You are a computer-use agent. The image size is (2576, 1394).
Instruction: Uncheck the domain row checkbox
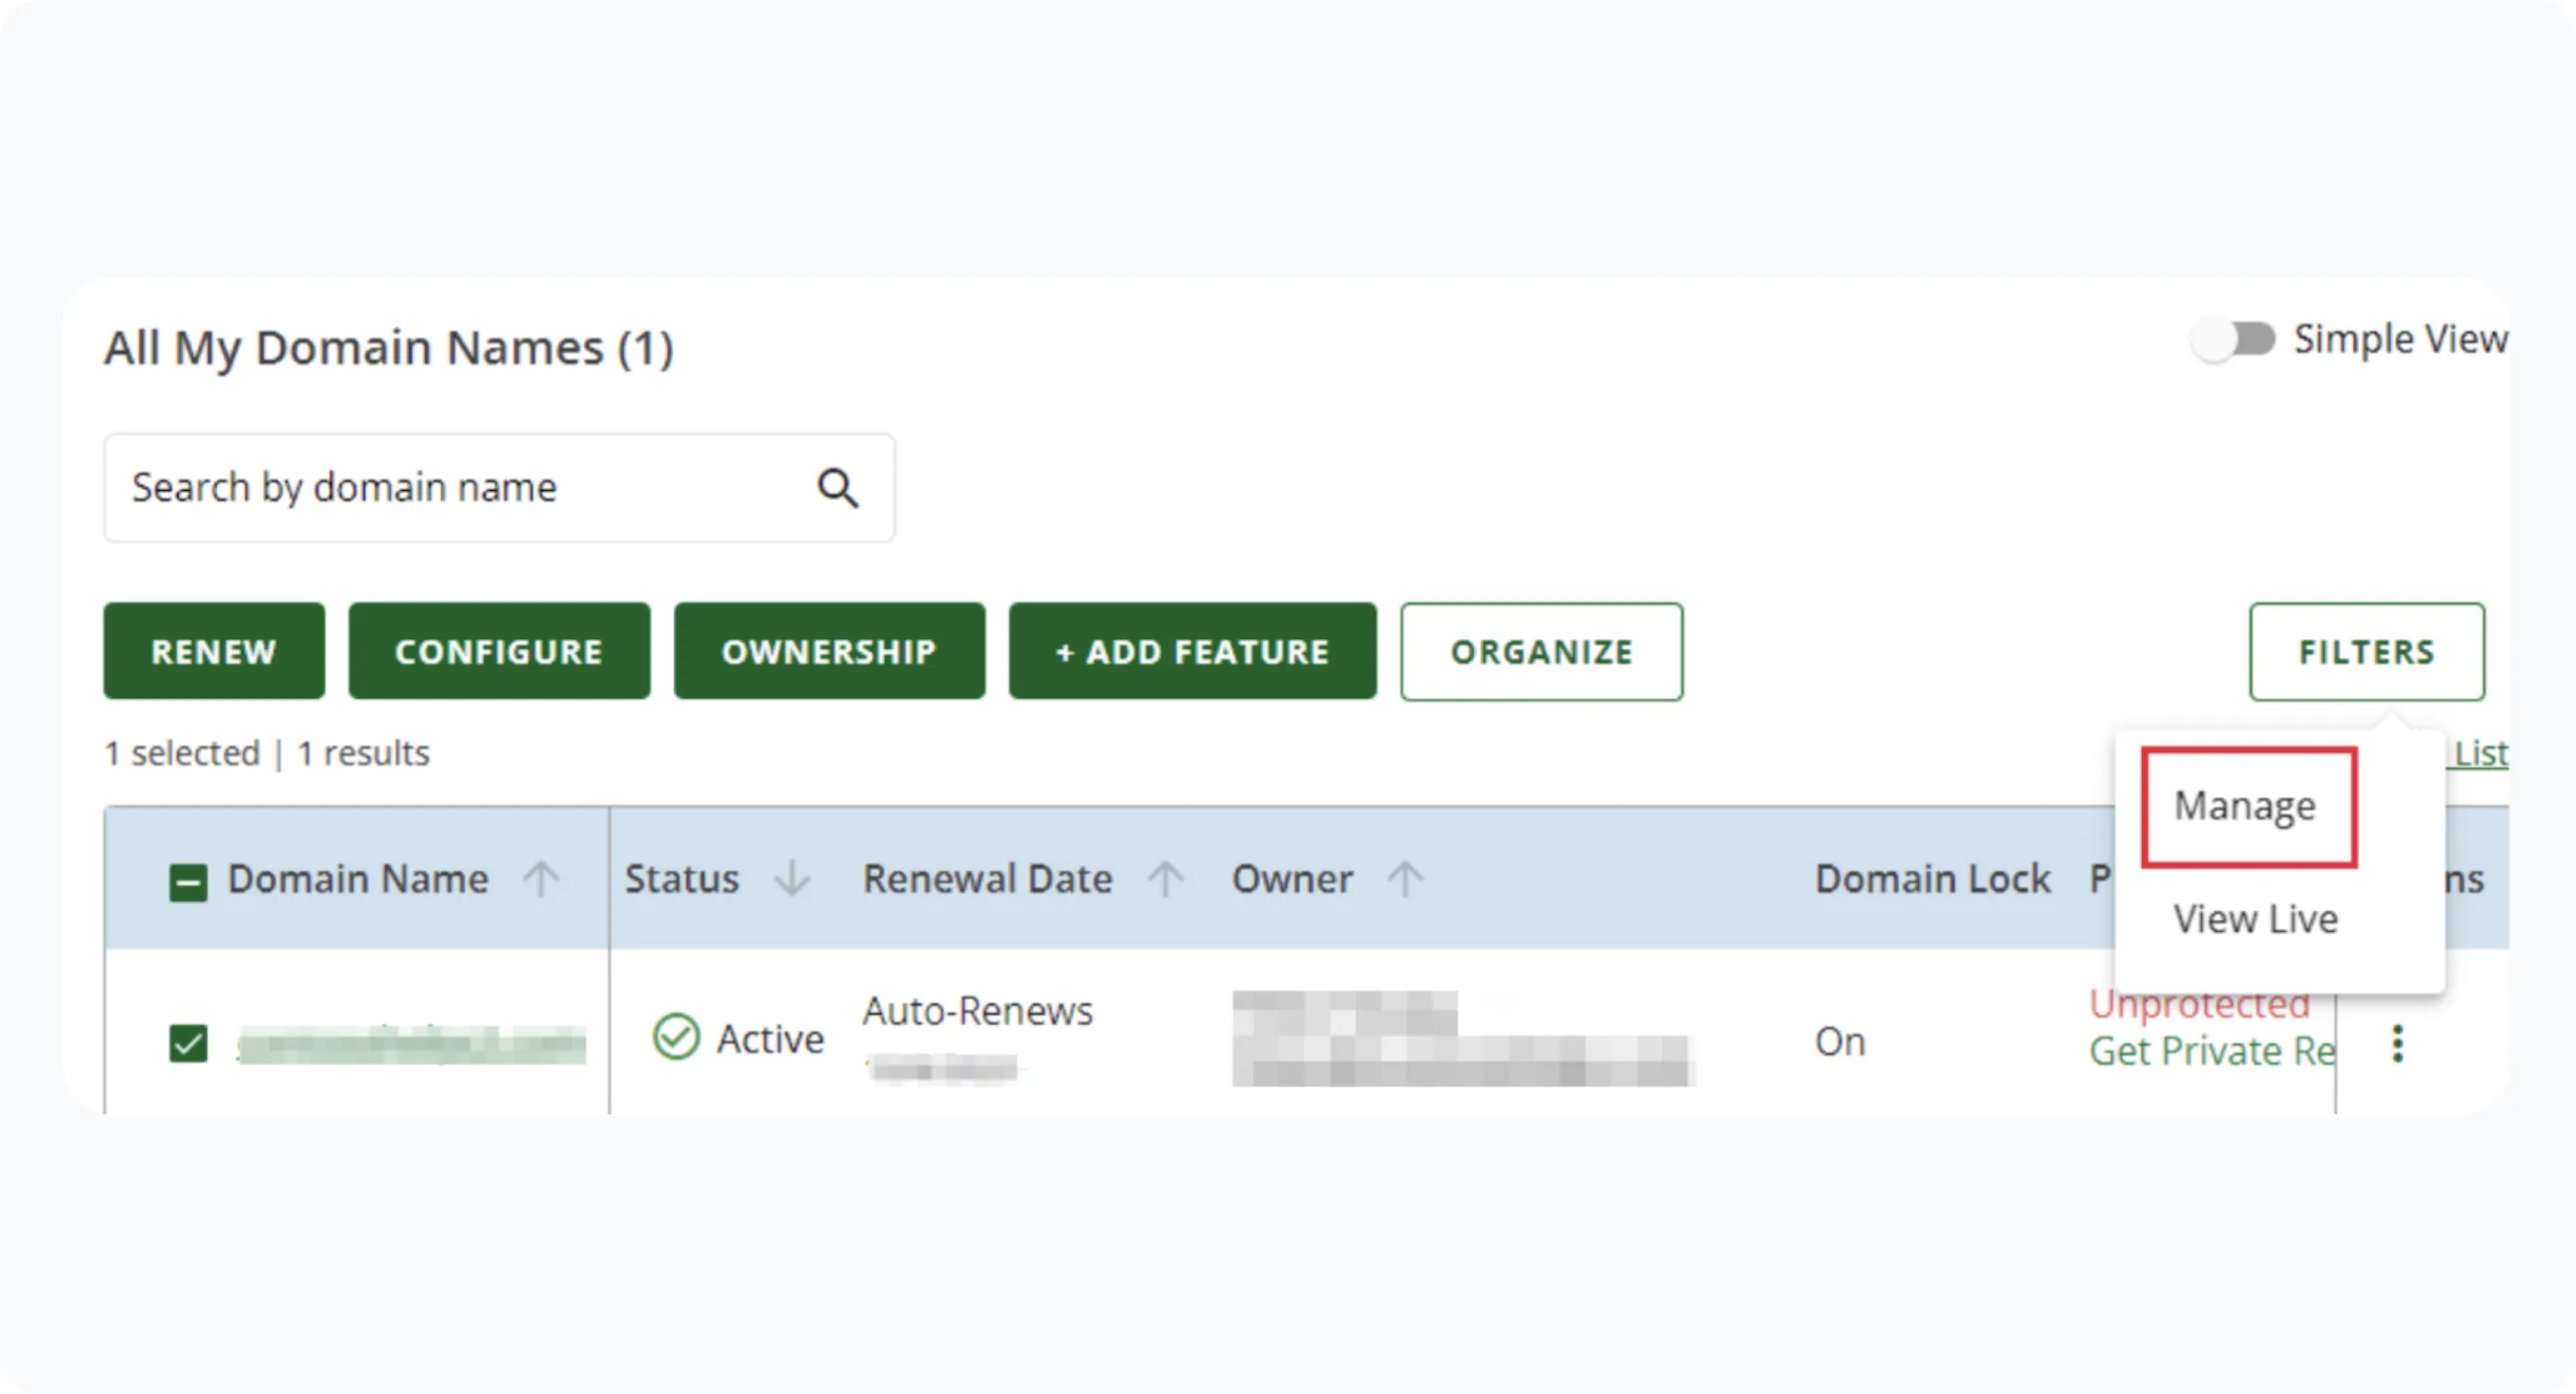[188, 1043]
